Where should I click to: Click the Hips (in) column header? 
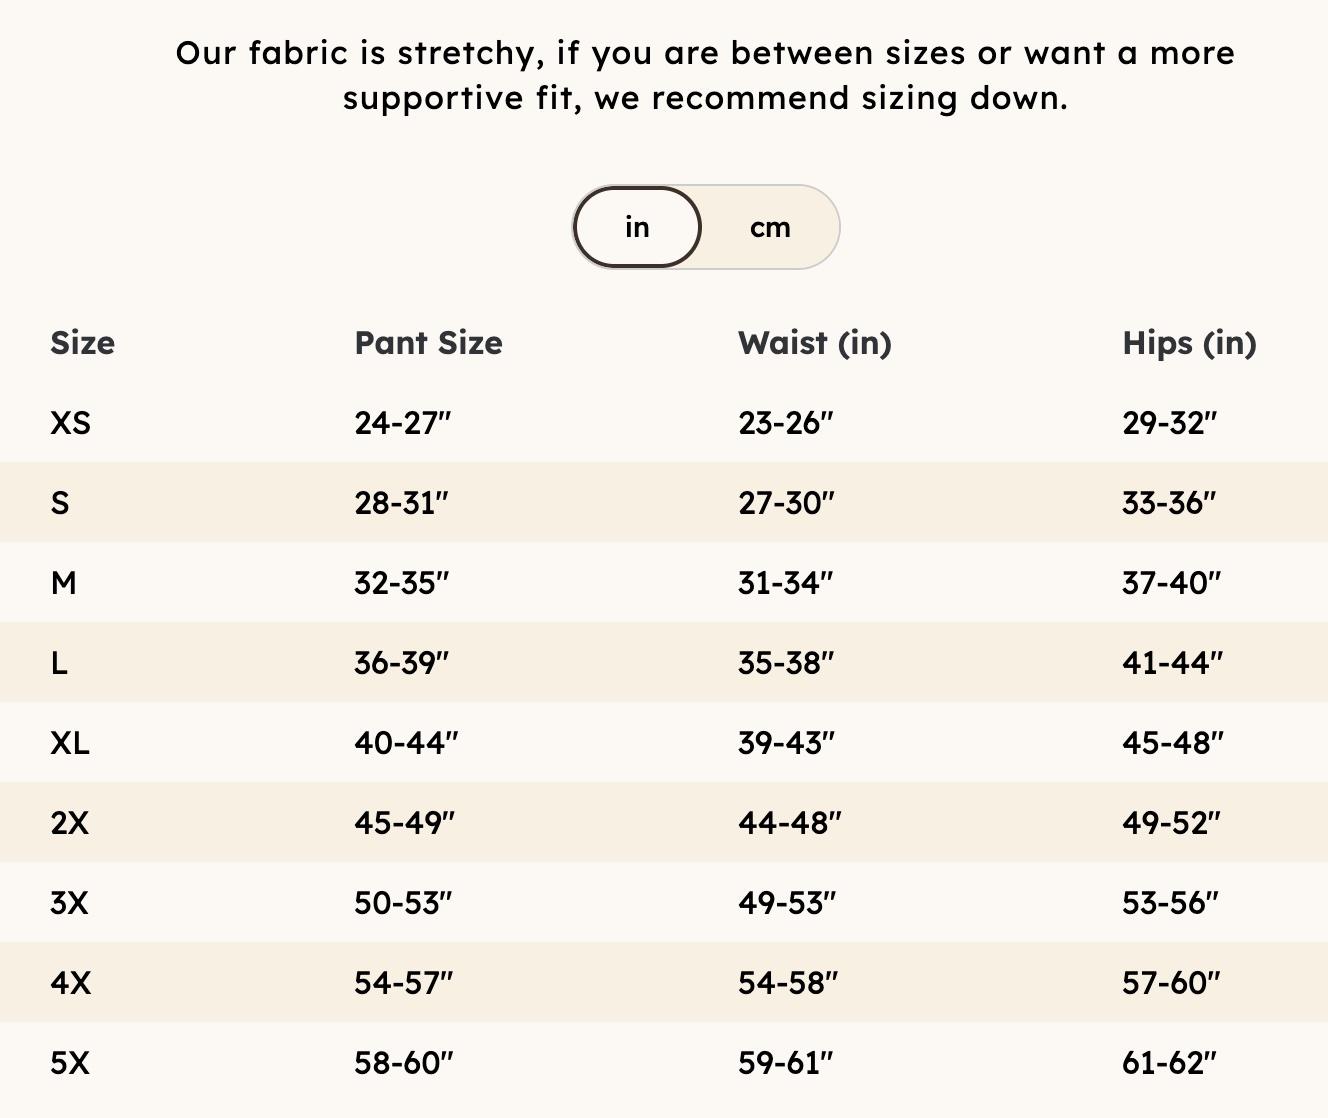click(x=1189, y=343)
